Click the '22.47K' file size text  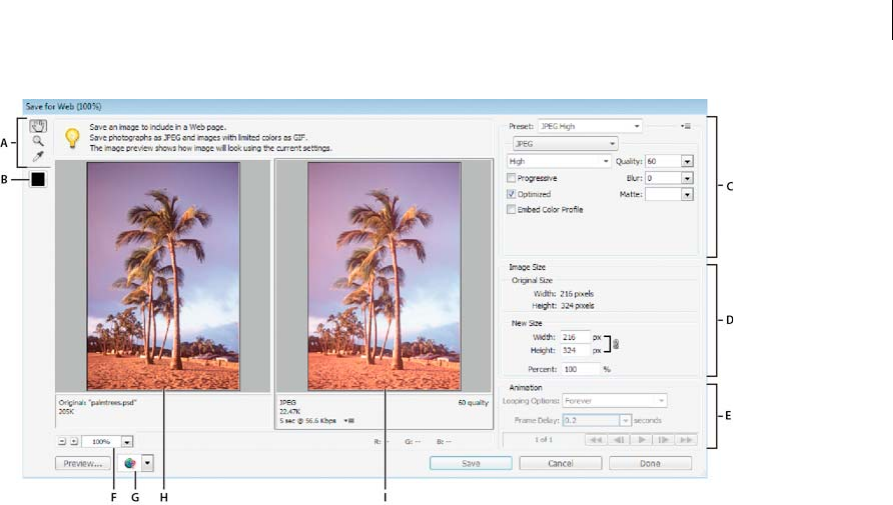[290, 411]
